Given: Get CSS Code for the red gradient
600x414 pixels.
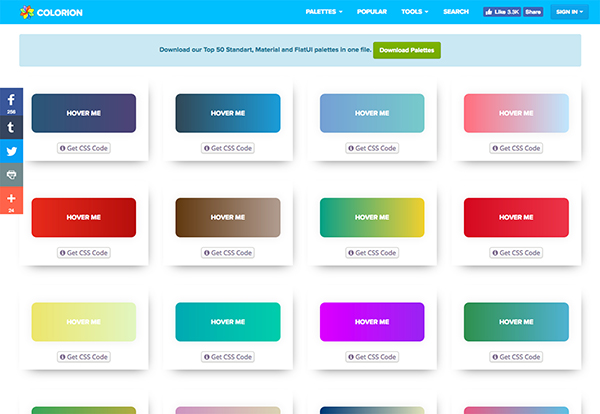Looking at the screenshot, I should [84, 253].
